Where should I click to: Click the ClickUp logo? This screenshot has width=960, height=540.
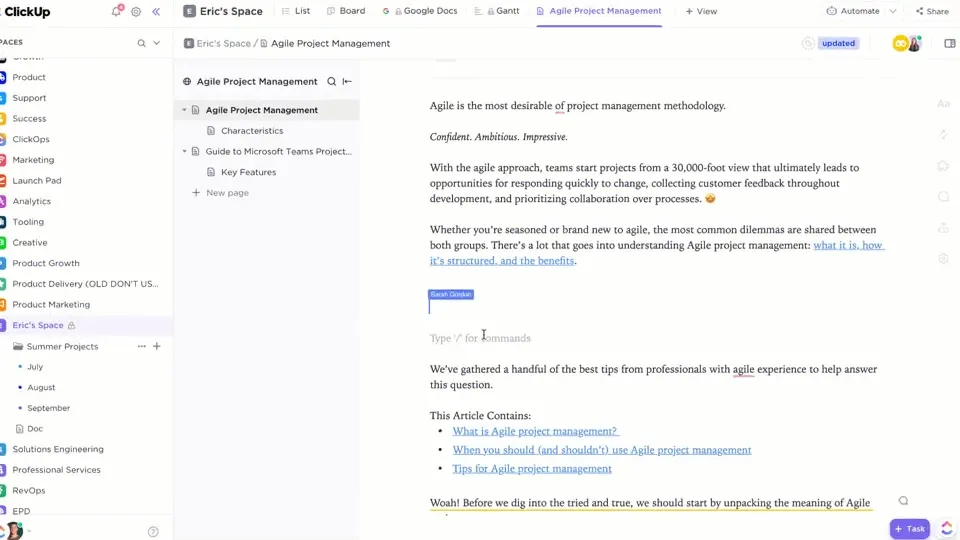pyautogui.click(x=25, y=12)
